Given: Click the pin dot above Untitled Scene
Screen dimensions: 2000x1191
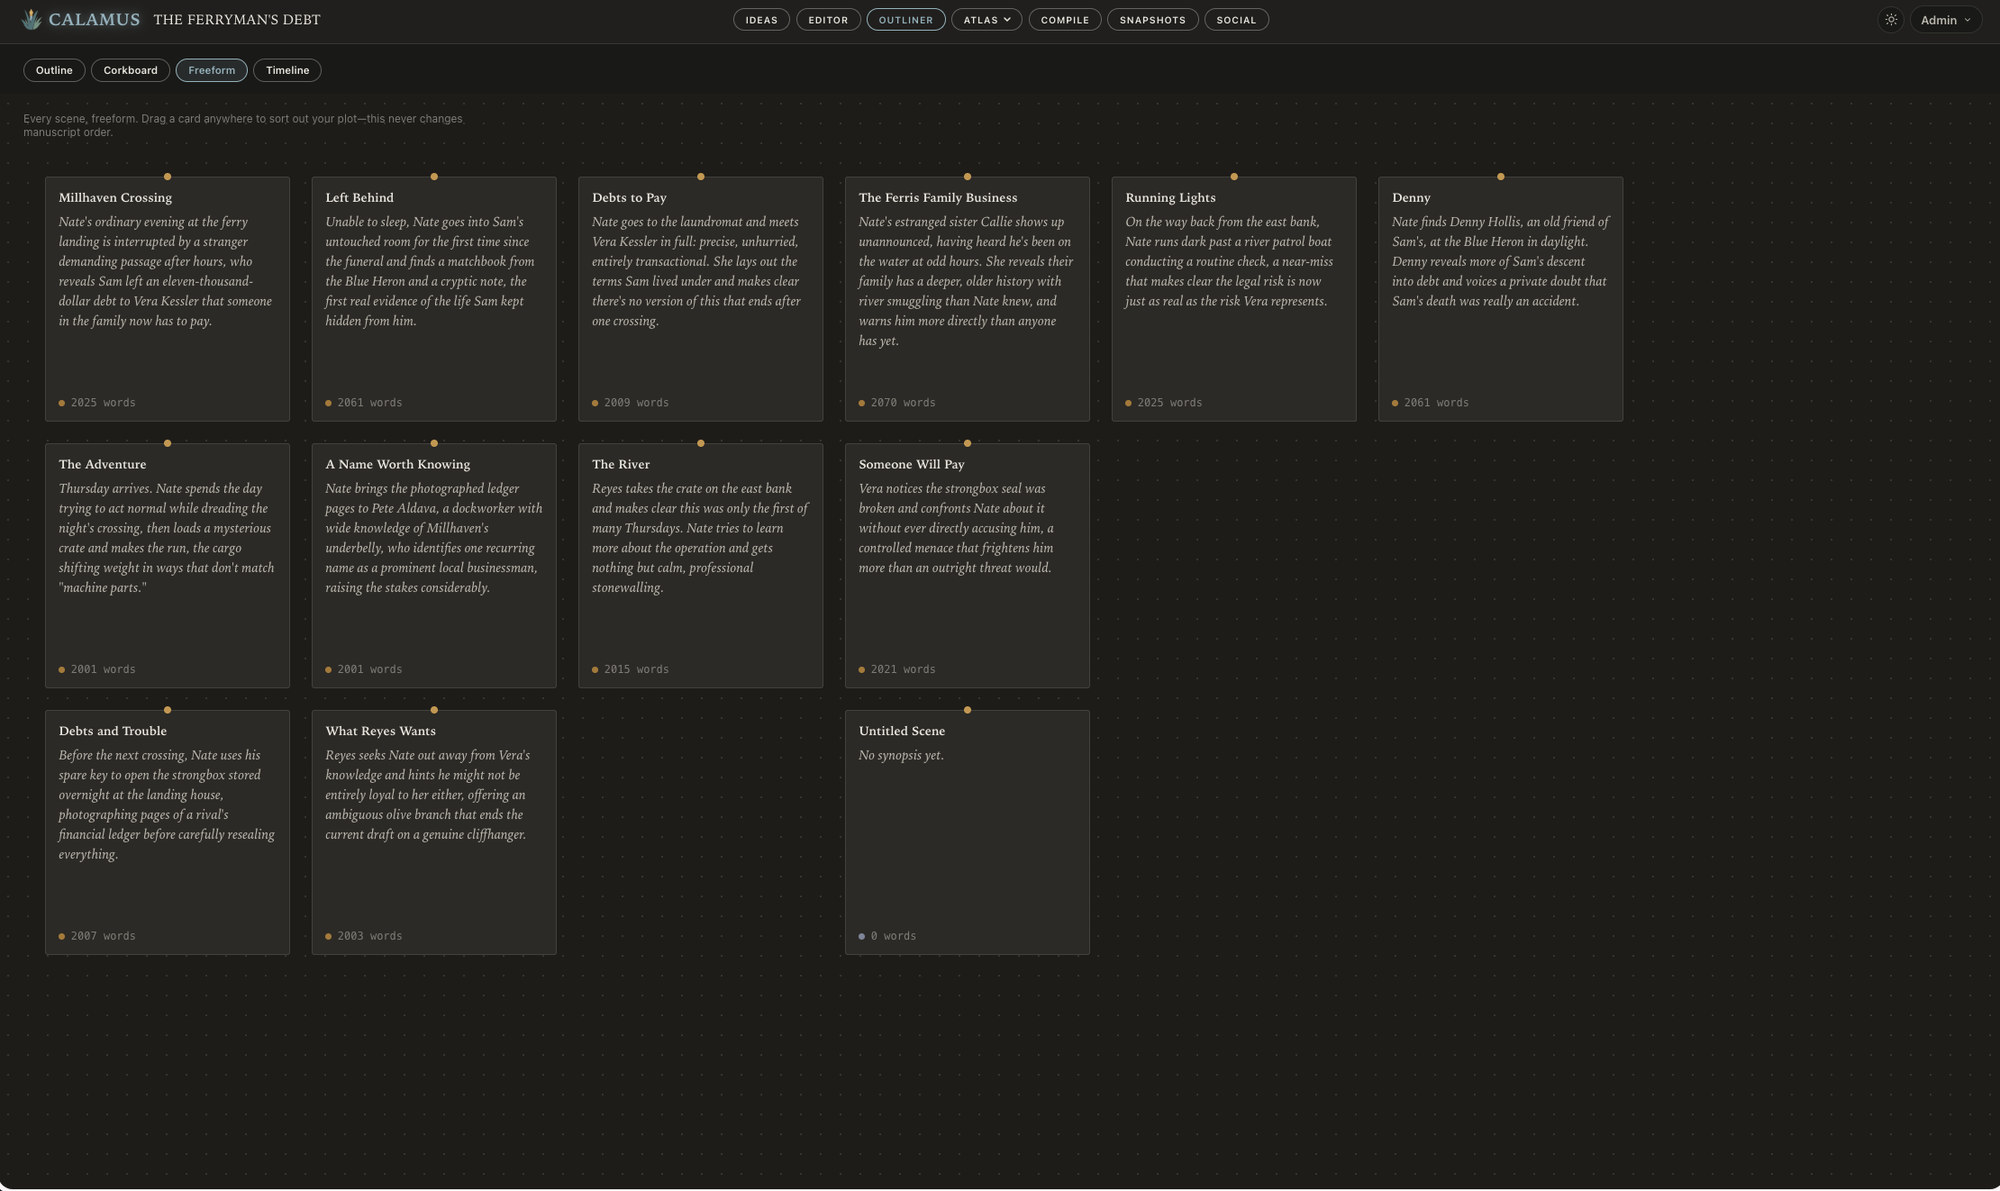Looking at the screenshot, I should pyautogui.click(x=967, y=710).
